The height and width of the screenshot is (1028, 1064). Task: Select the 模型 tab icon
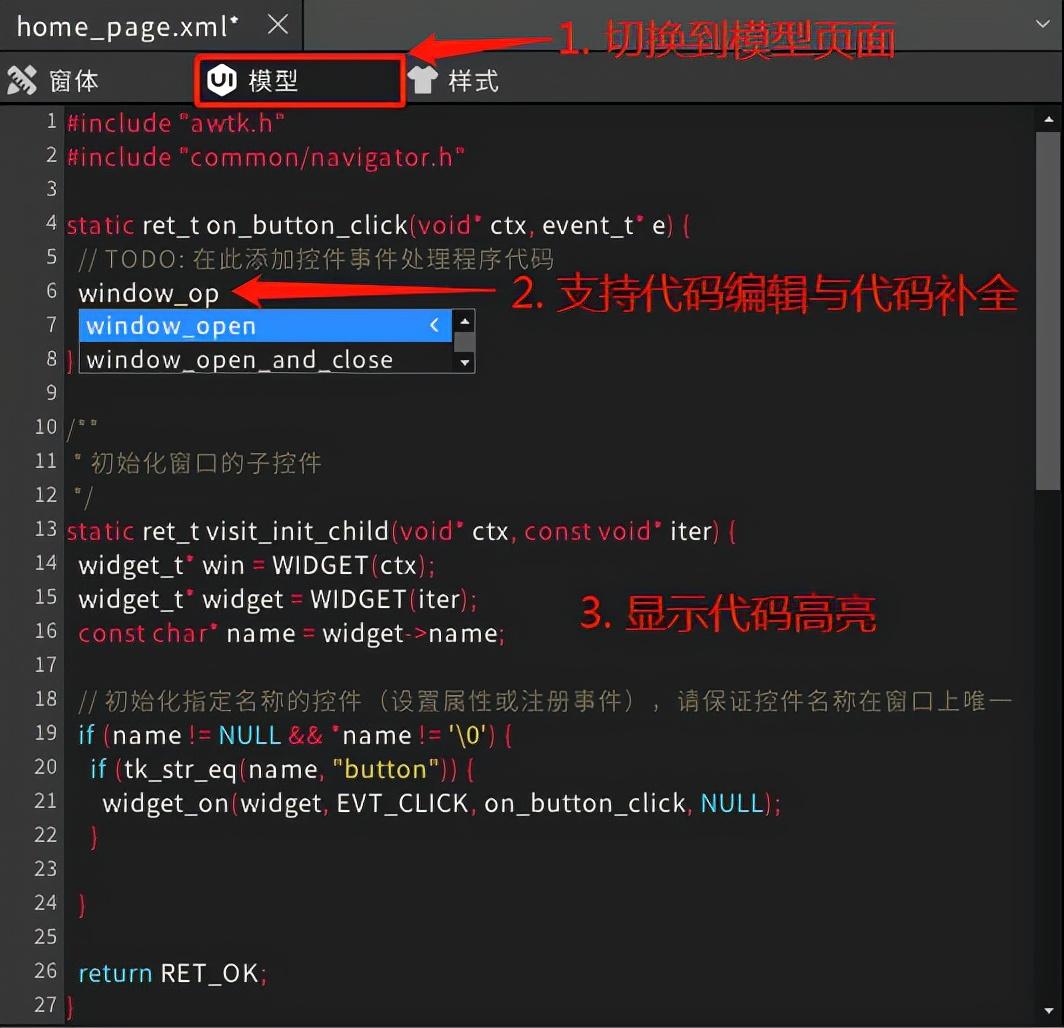[222, 79]
